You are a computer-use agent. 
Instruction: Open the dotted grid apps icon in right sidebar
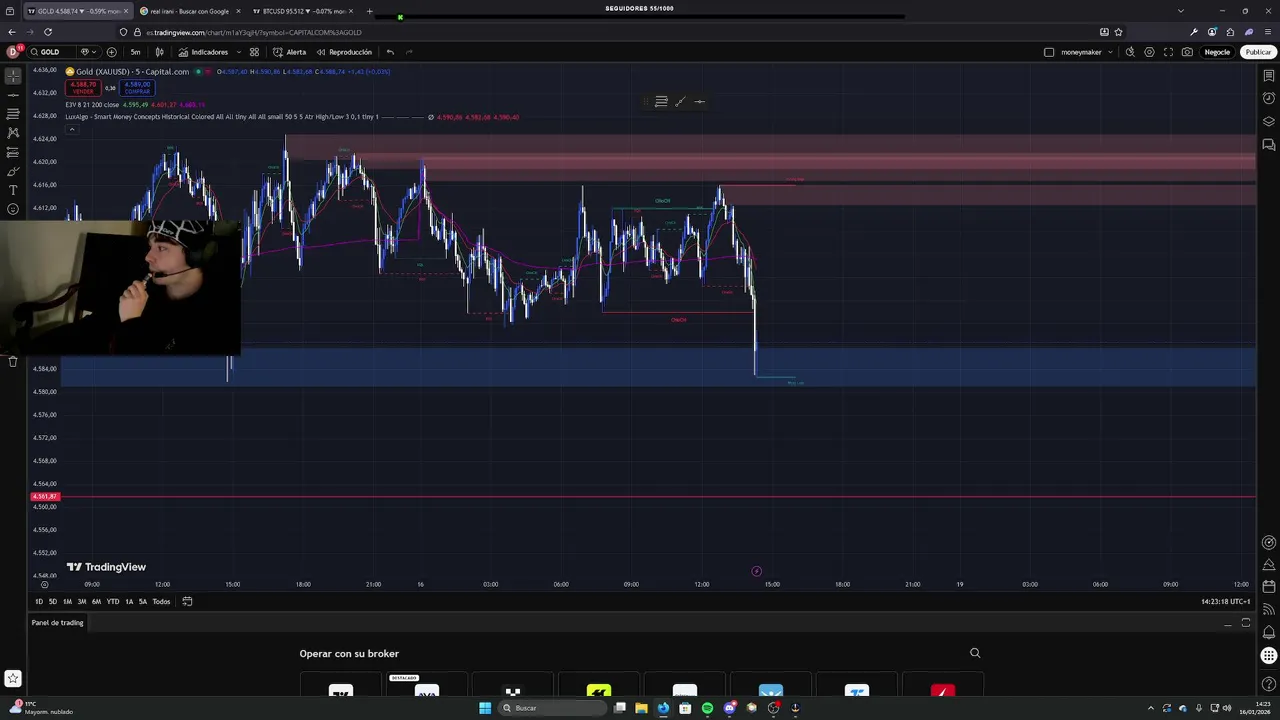1269,656
